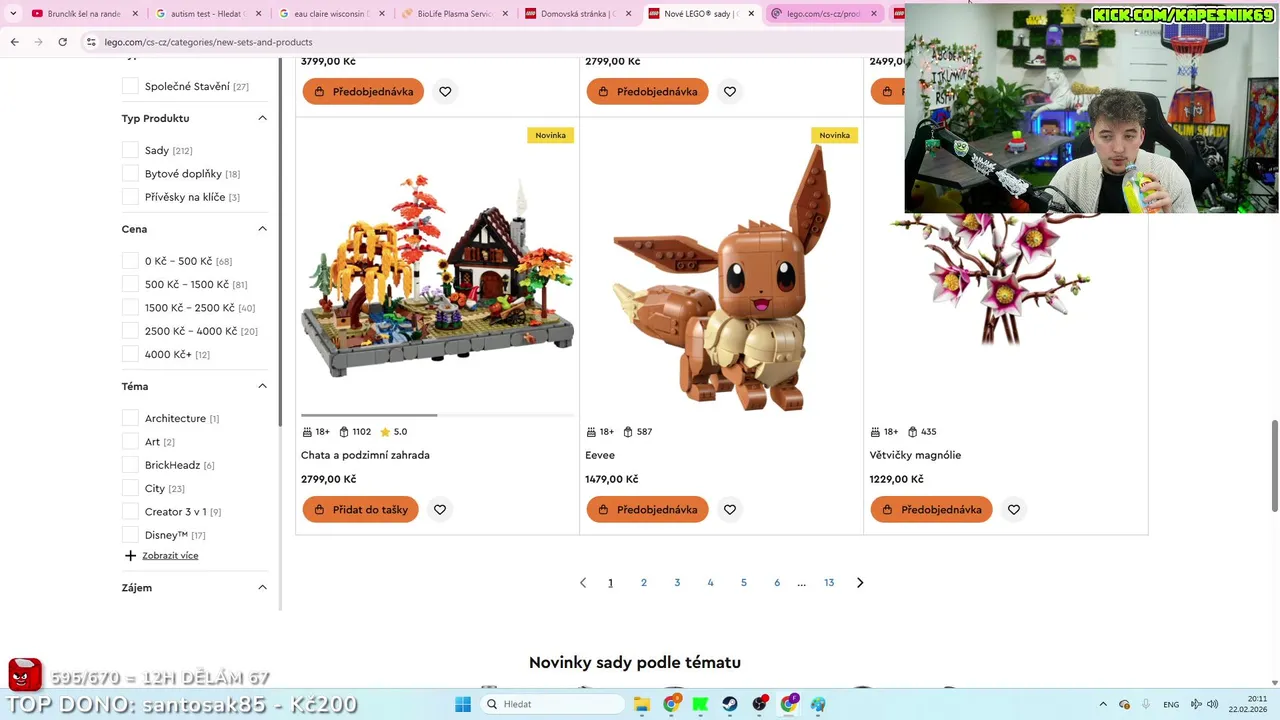1280x720 pixels.
Task: Go to results page 13
Action: point(829,583)
